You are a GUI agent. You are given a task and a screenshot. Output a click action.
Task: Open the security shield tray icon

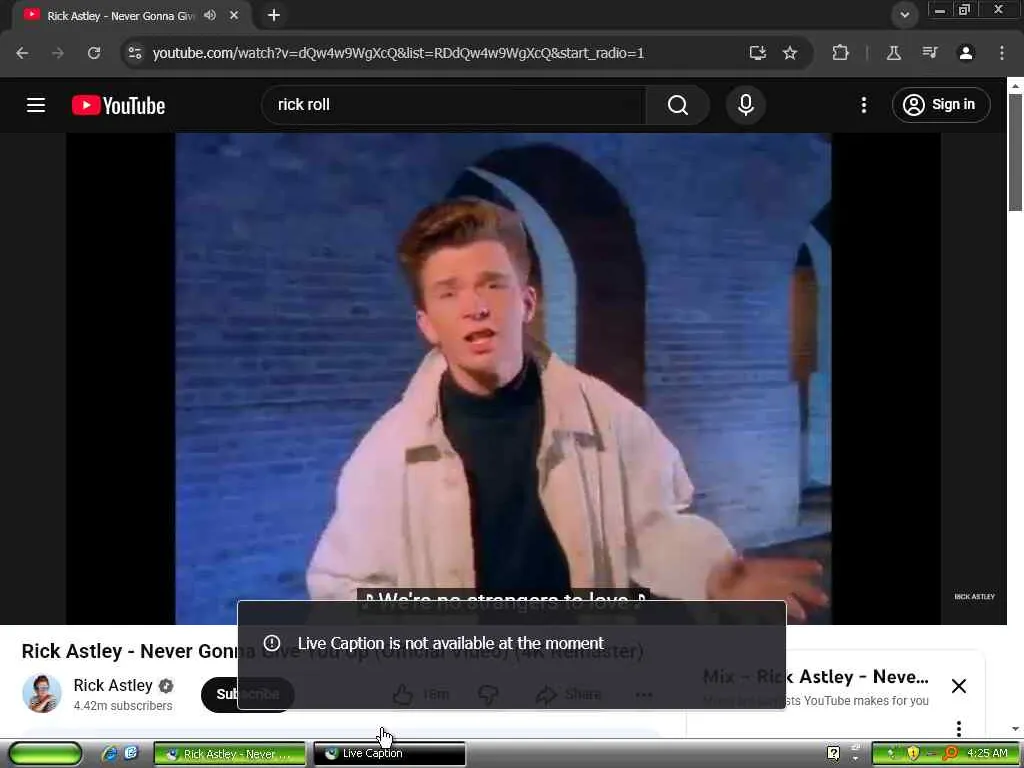point(913,754)
